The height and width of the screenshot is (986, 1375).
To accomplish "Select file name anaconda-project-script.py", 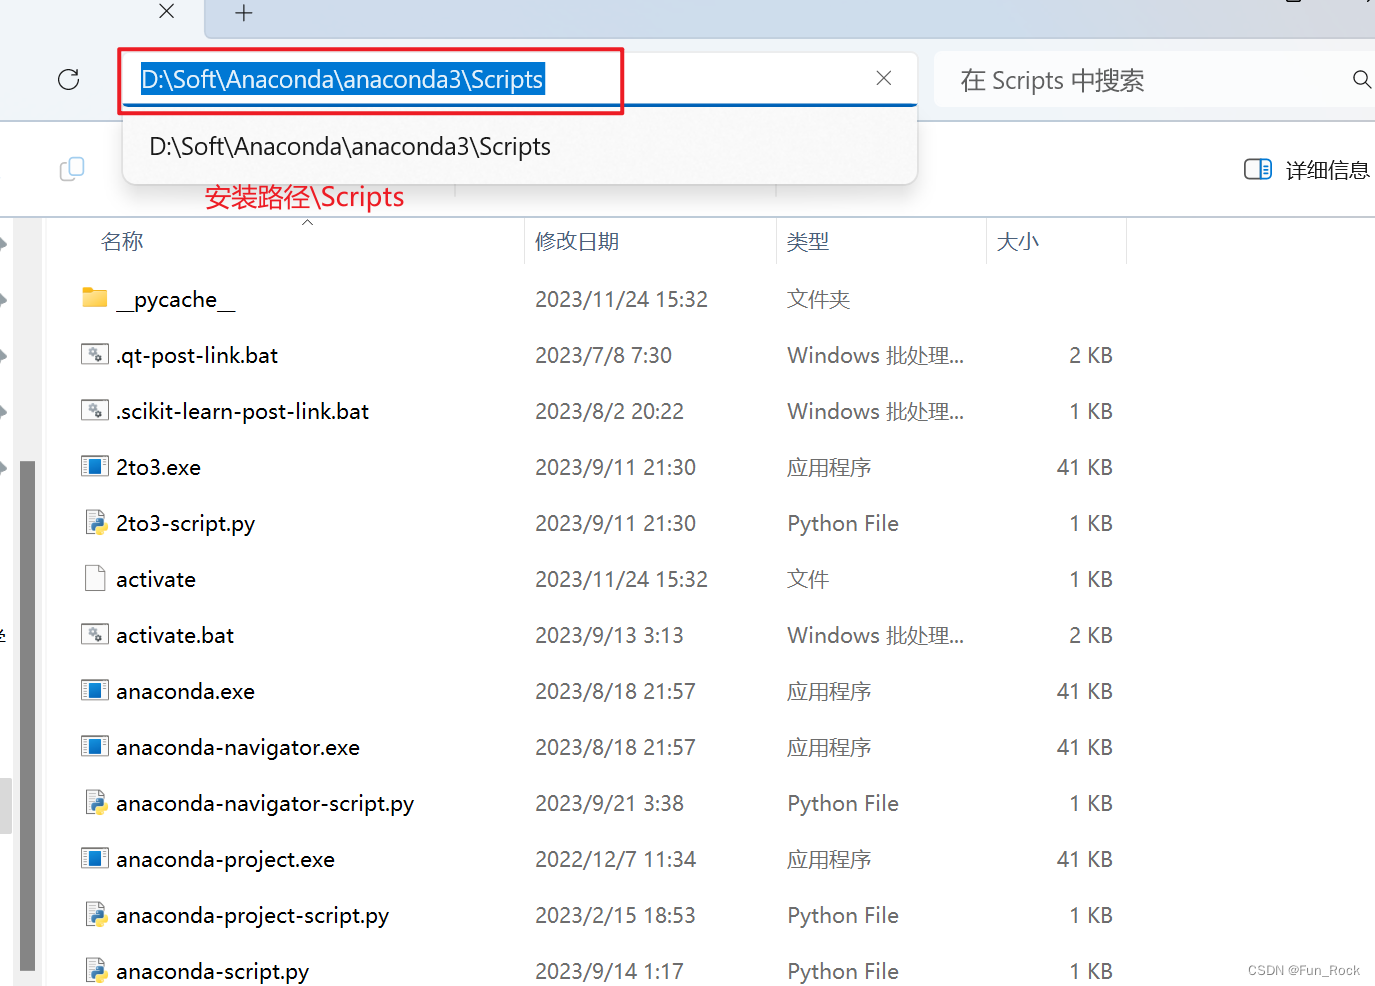I will 253,915.
